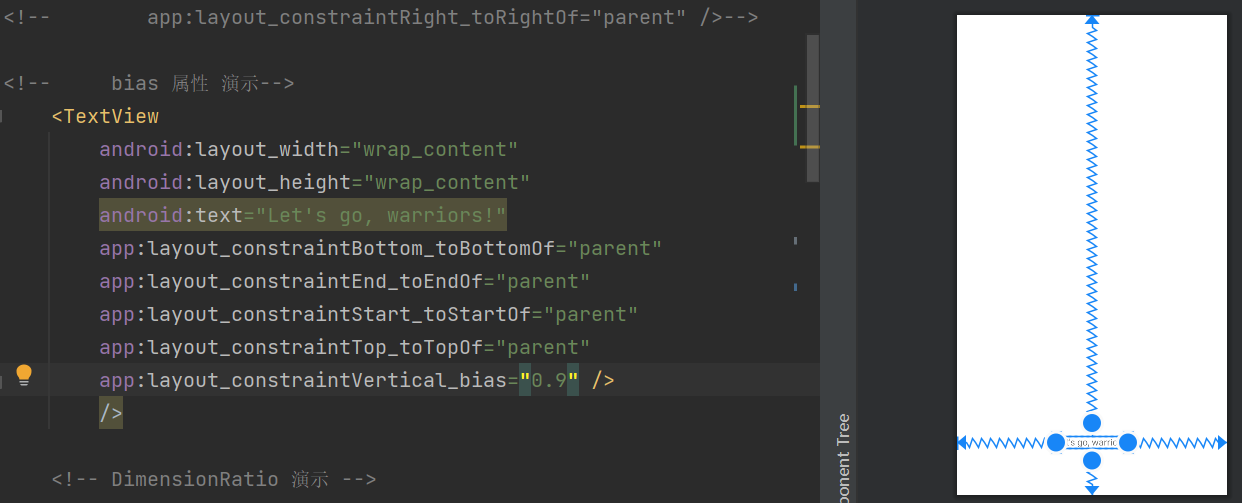Click the upper yellow warning stripe by the scrollbar
1242x503 pixels.
point(809,106)
